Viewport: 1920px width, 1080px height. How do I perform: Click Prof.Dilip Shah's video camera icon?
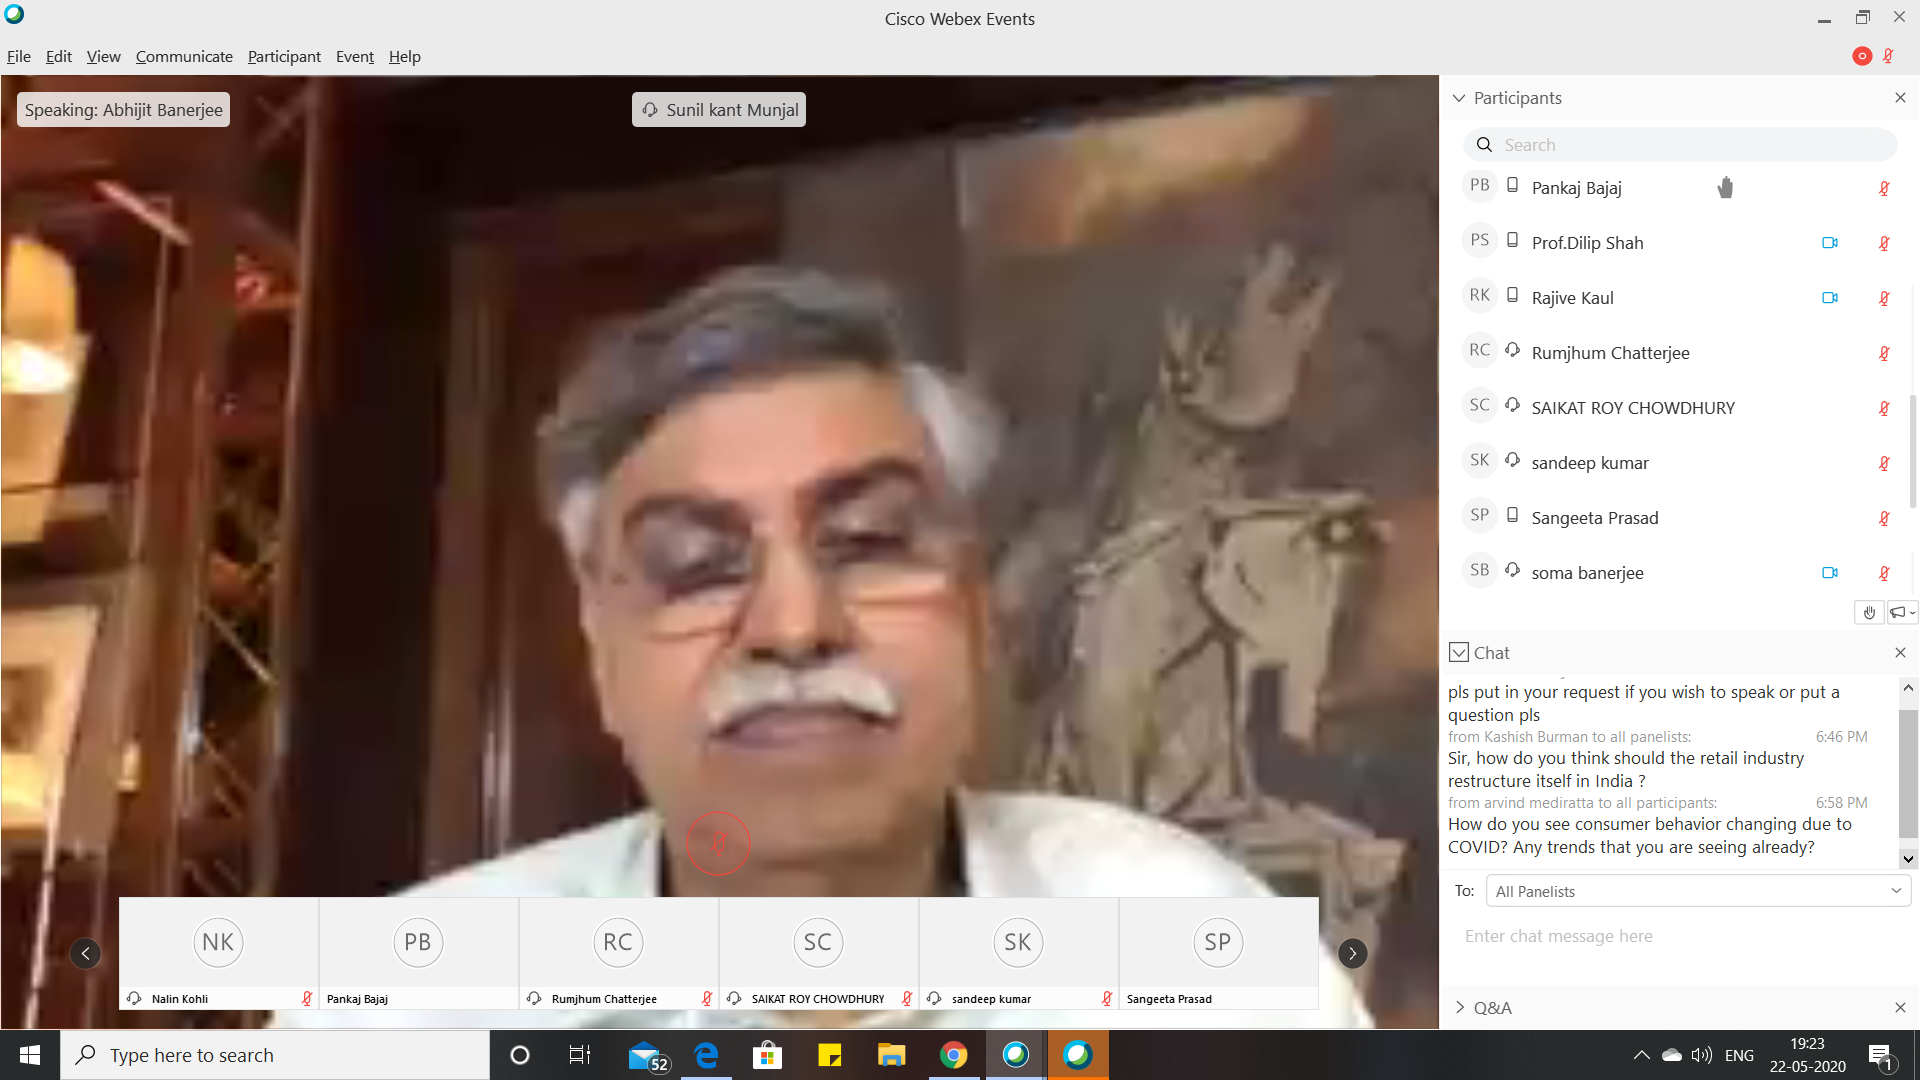point(1830,243)
